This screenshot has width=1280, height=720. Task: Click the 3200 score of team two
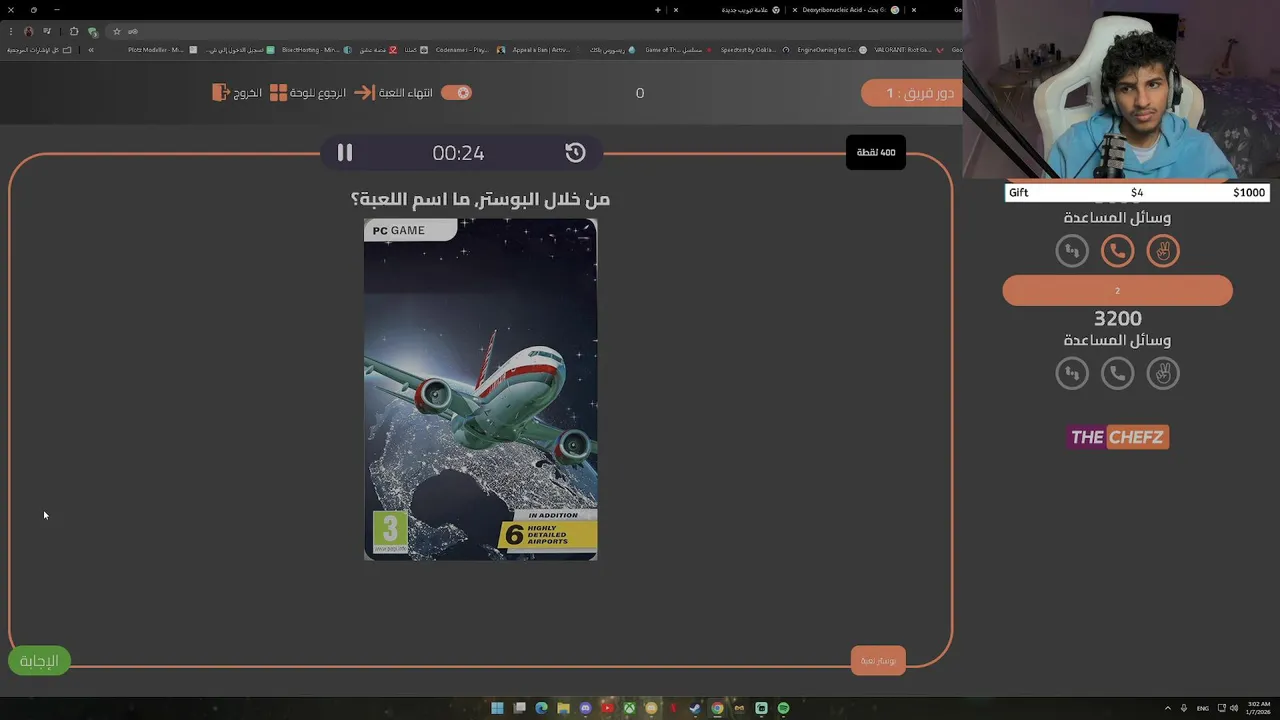1118,319
